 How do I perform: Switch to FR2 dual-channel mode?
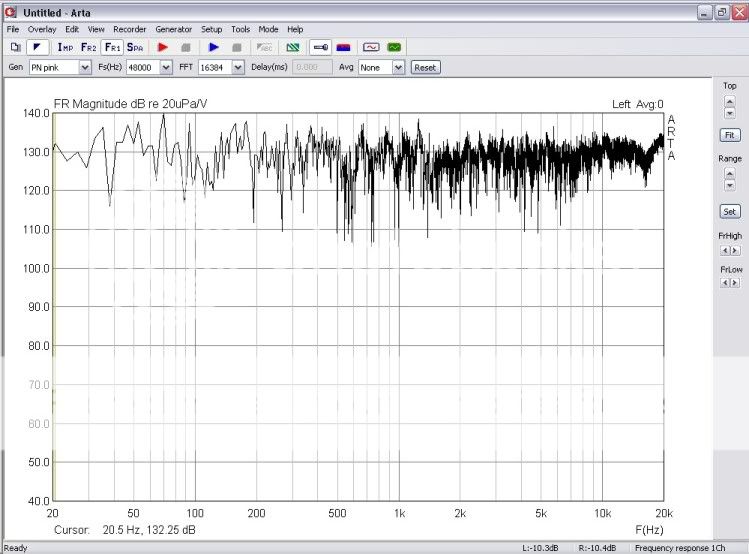[89, 47]
